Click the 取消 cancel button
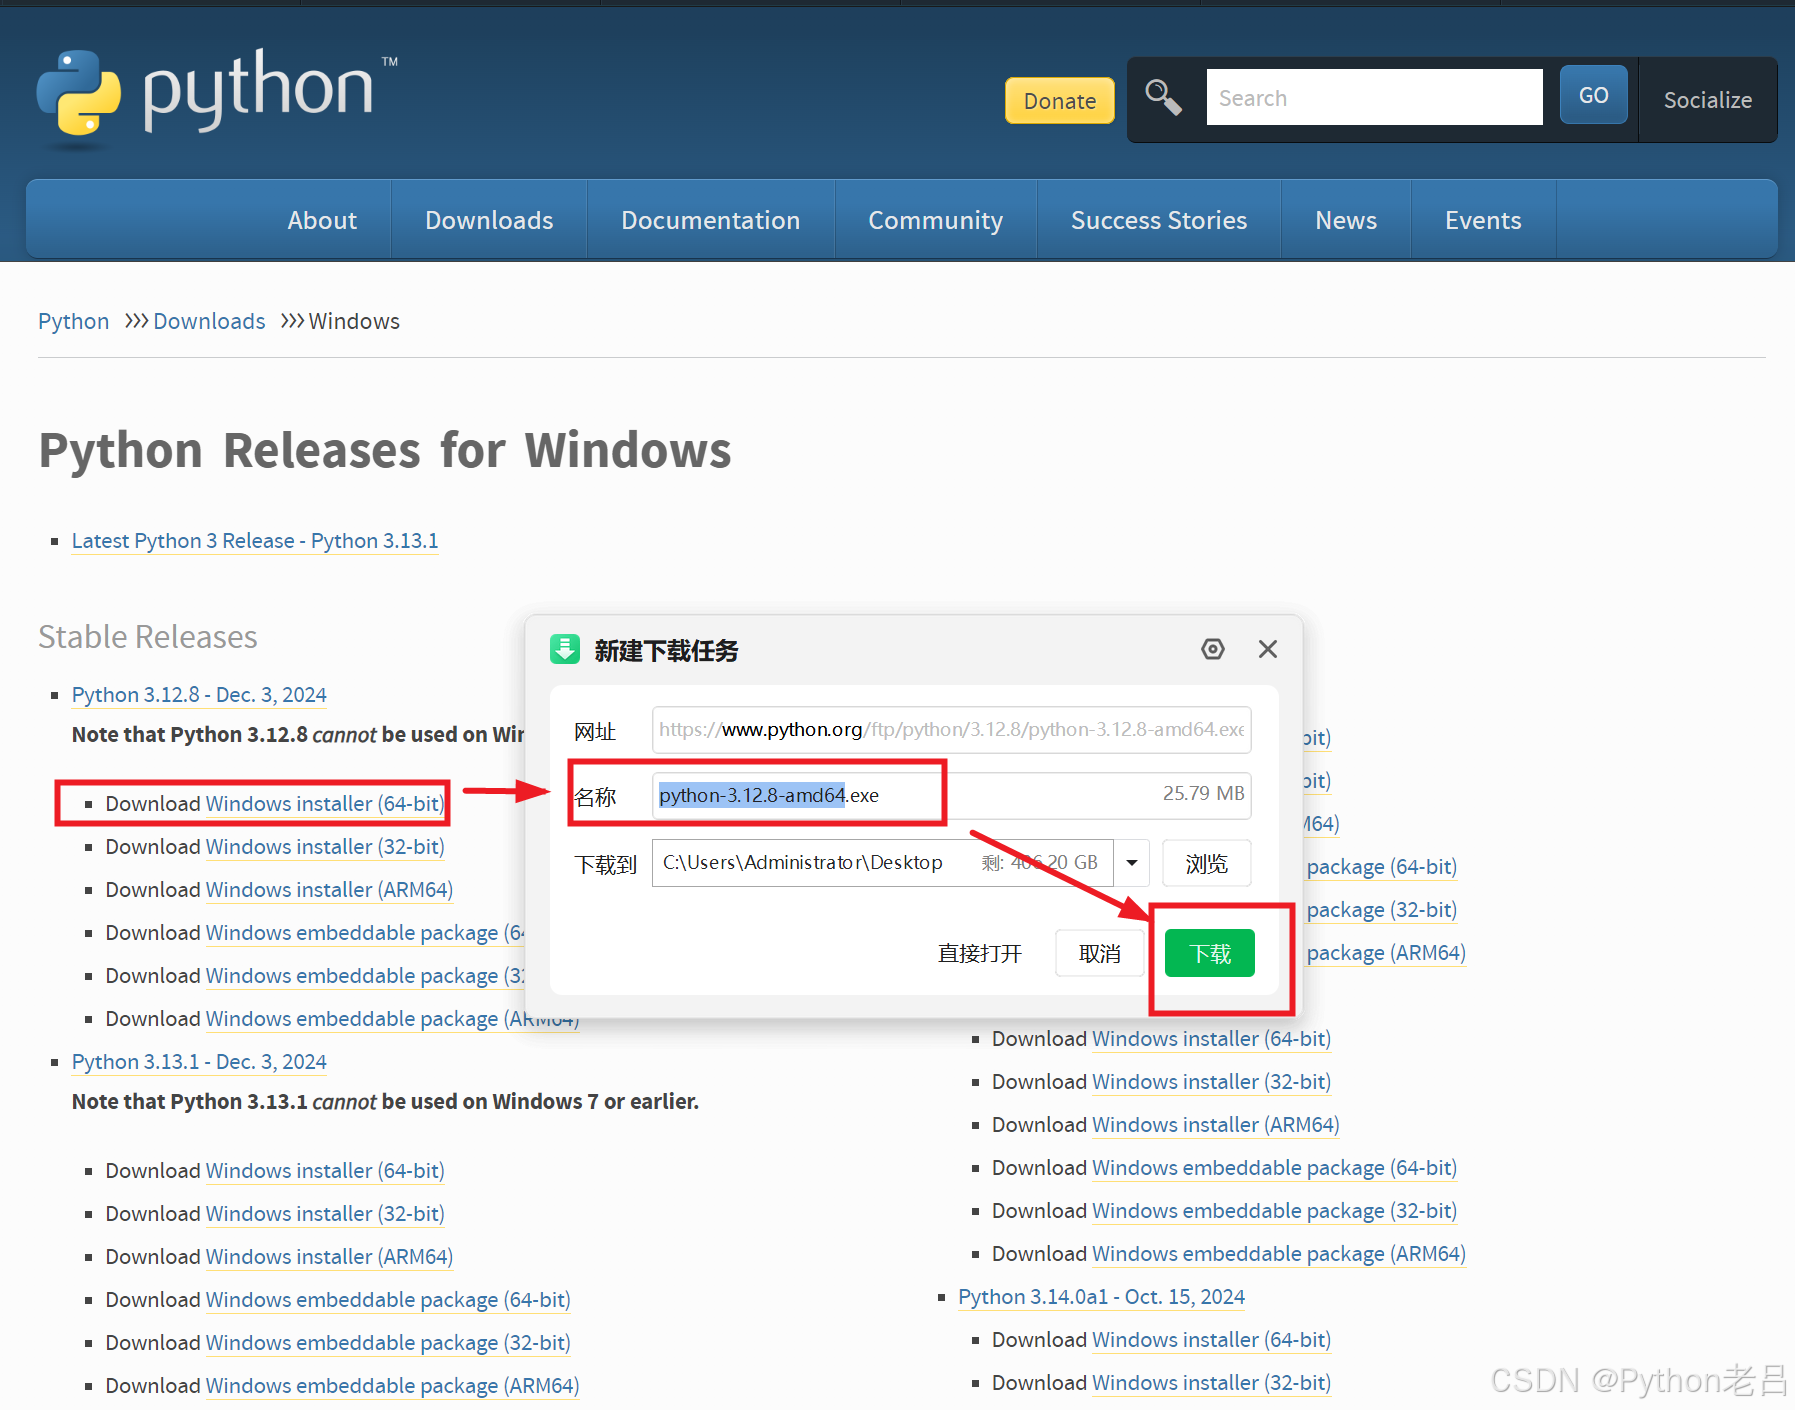 (x=1100, y=953)
